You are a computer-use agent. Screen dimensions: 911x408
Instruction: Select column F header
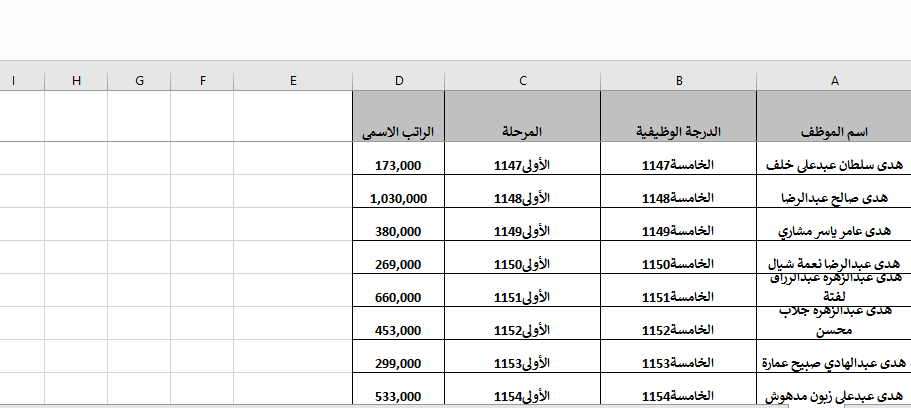(202, 80)
